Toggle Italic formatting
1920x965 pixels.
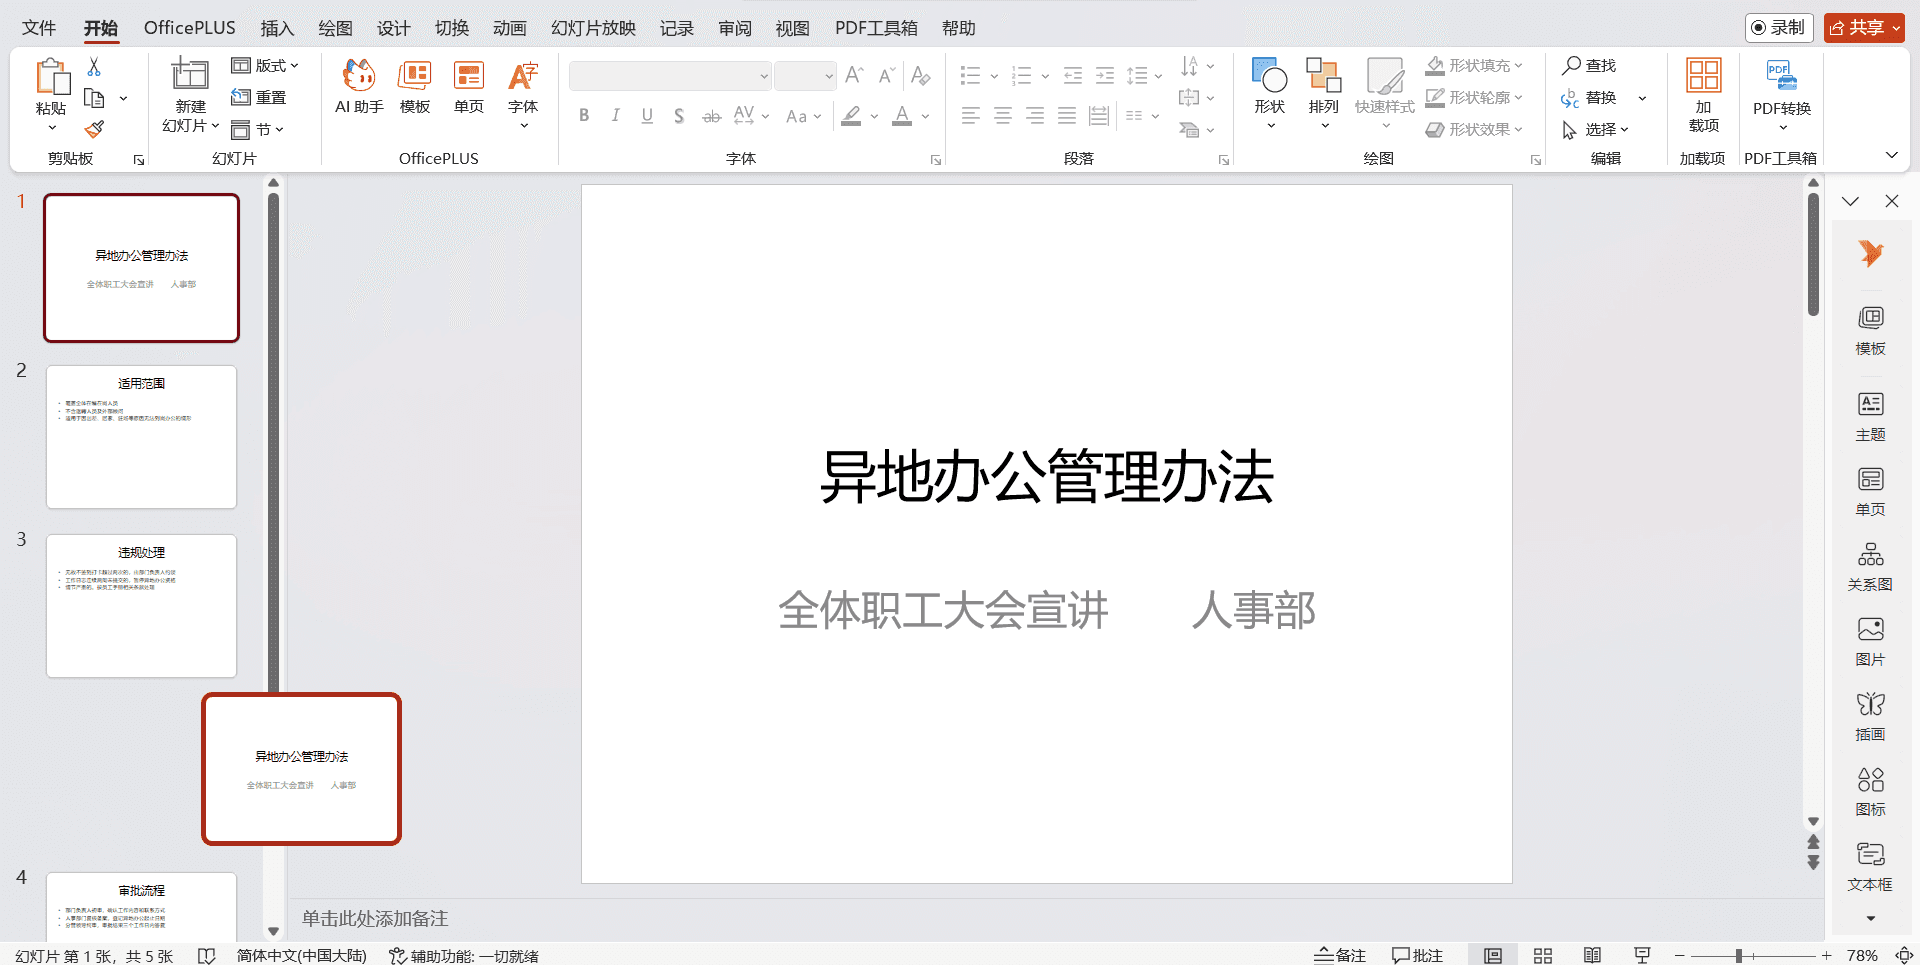[x=616, y=116]
